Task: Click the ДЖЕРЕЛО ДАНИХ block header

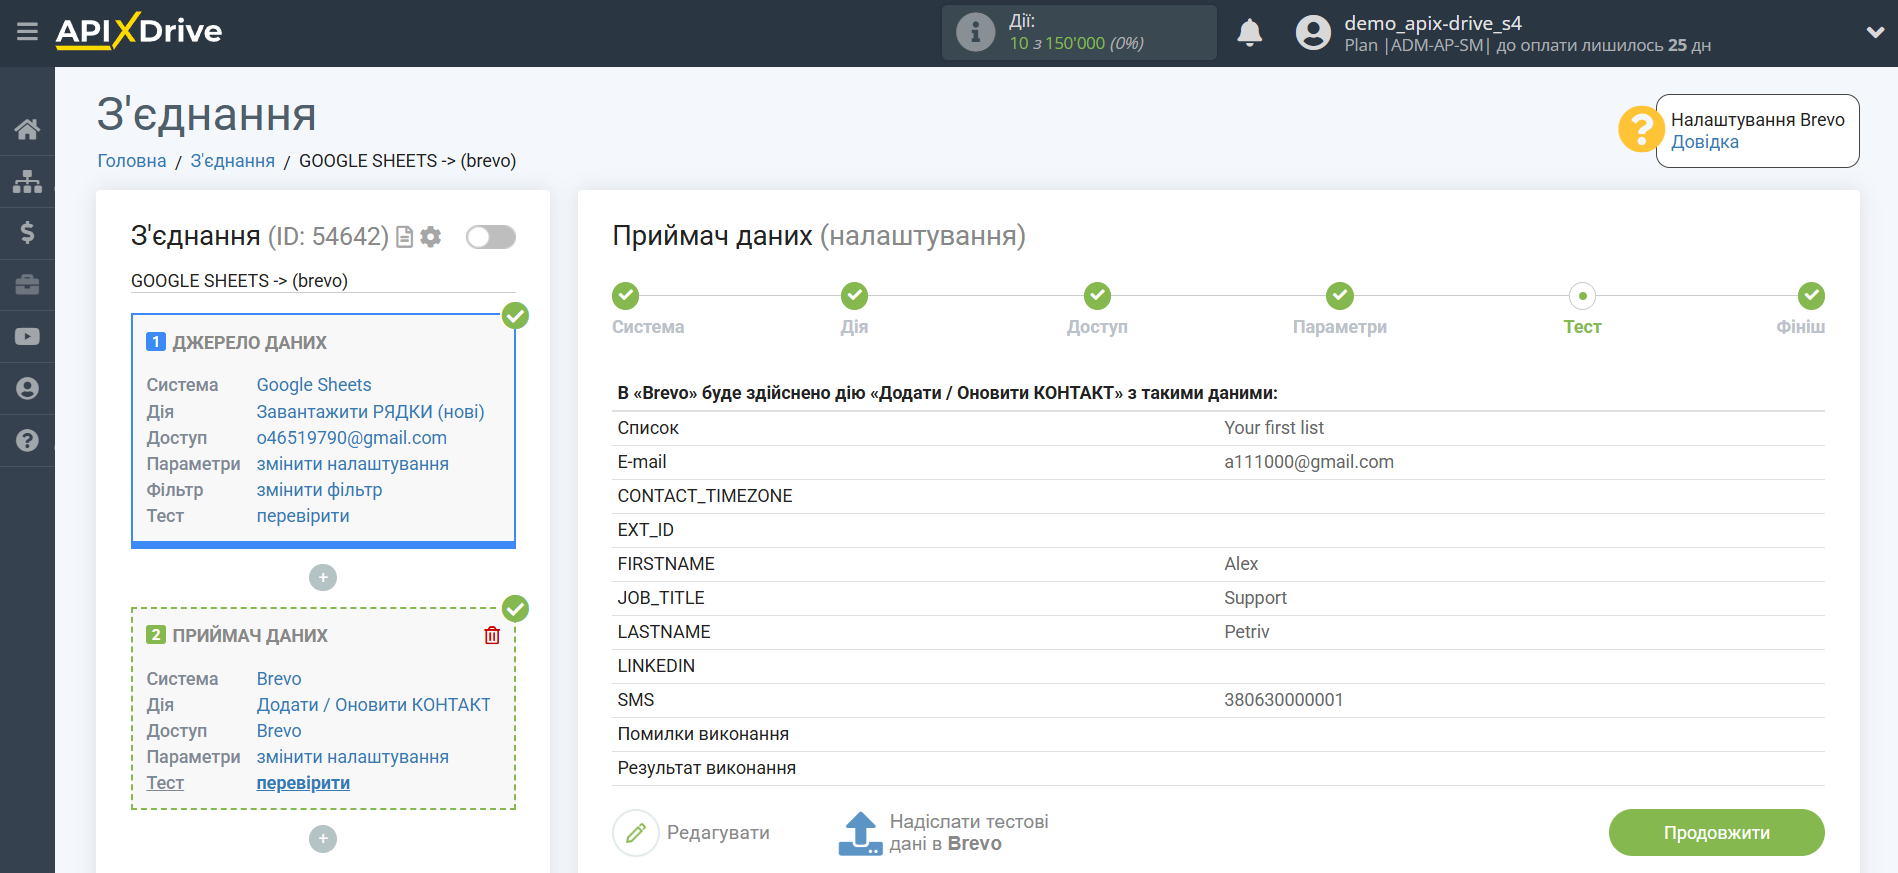Action: (x=249, y=343)
